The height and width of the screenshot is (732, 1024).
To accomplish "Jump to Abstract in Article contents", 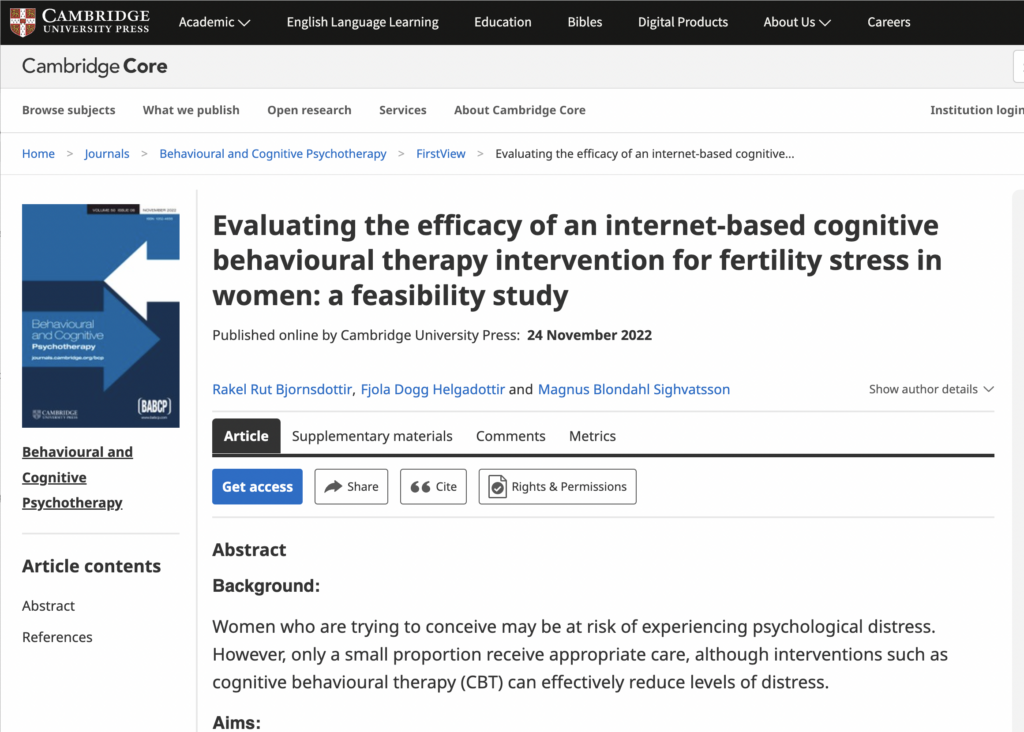I will click(x=48, y=606).
